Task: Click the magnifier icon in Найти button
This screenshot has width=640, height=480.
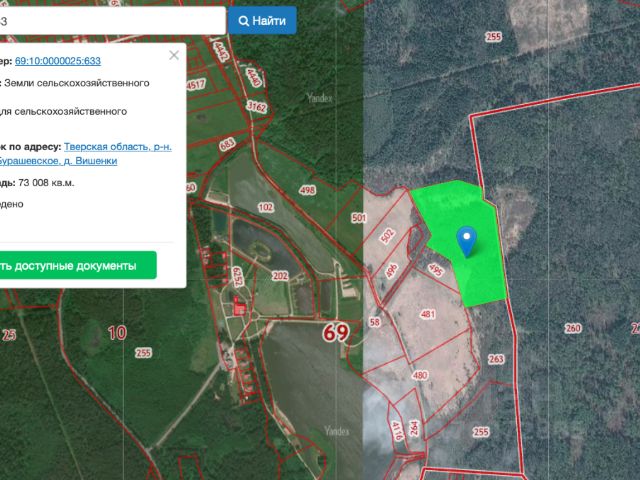Action: click(x=242, y=20)
